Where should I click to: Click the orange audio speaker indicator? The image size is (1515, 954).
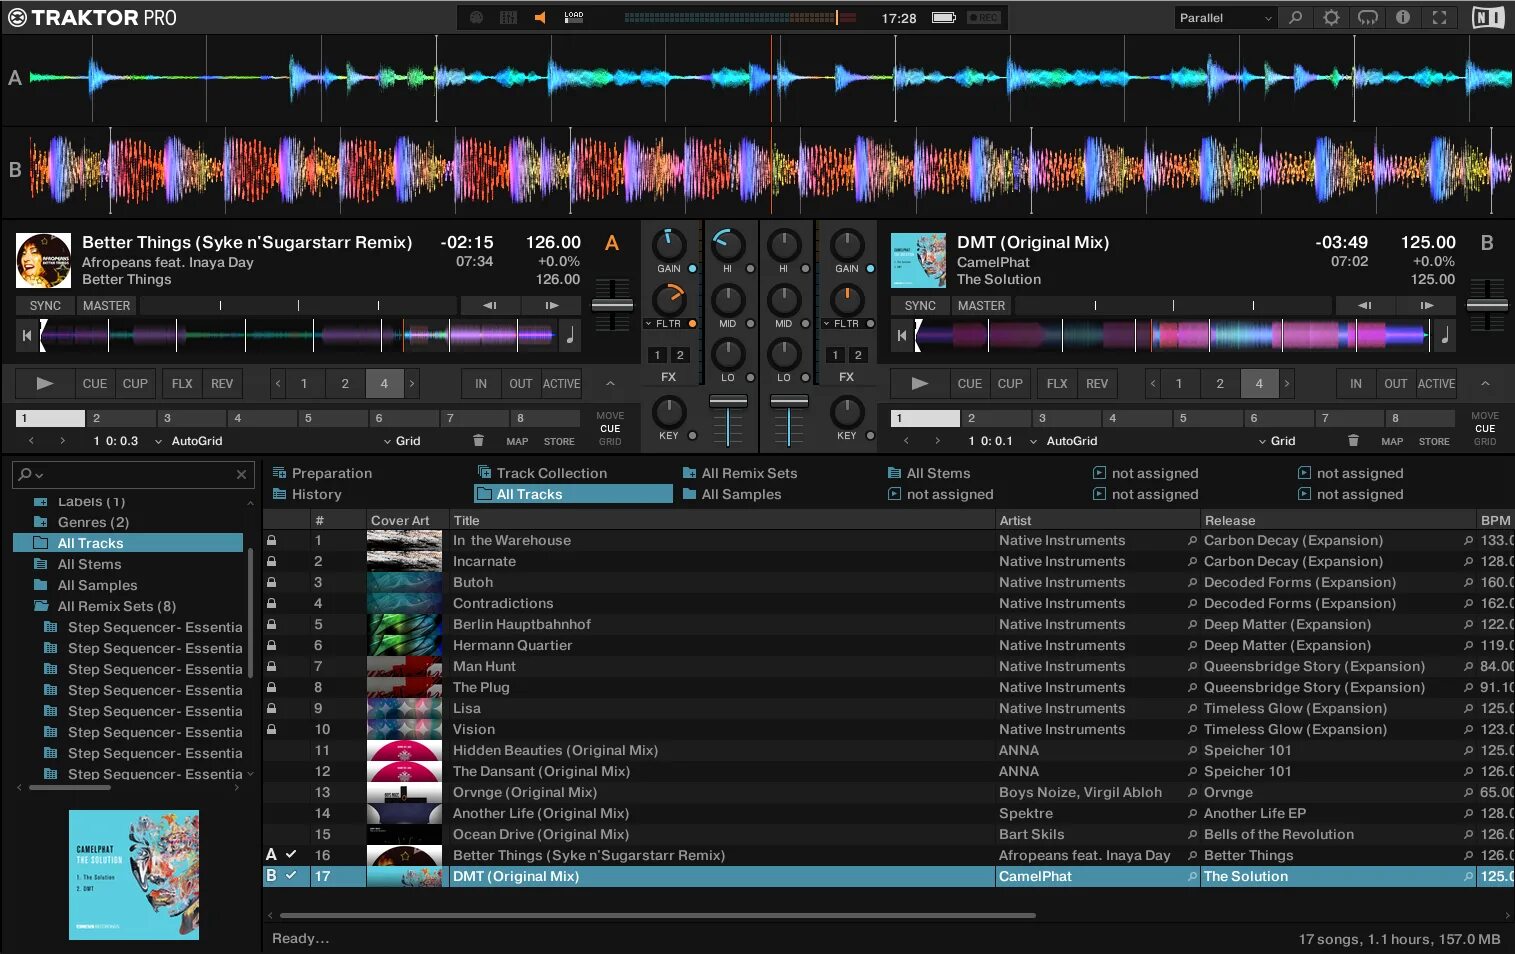point(540,17)
